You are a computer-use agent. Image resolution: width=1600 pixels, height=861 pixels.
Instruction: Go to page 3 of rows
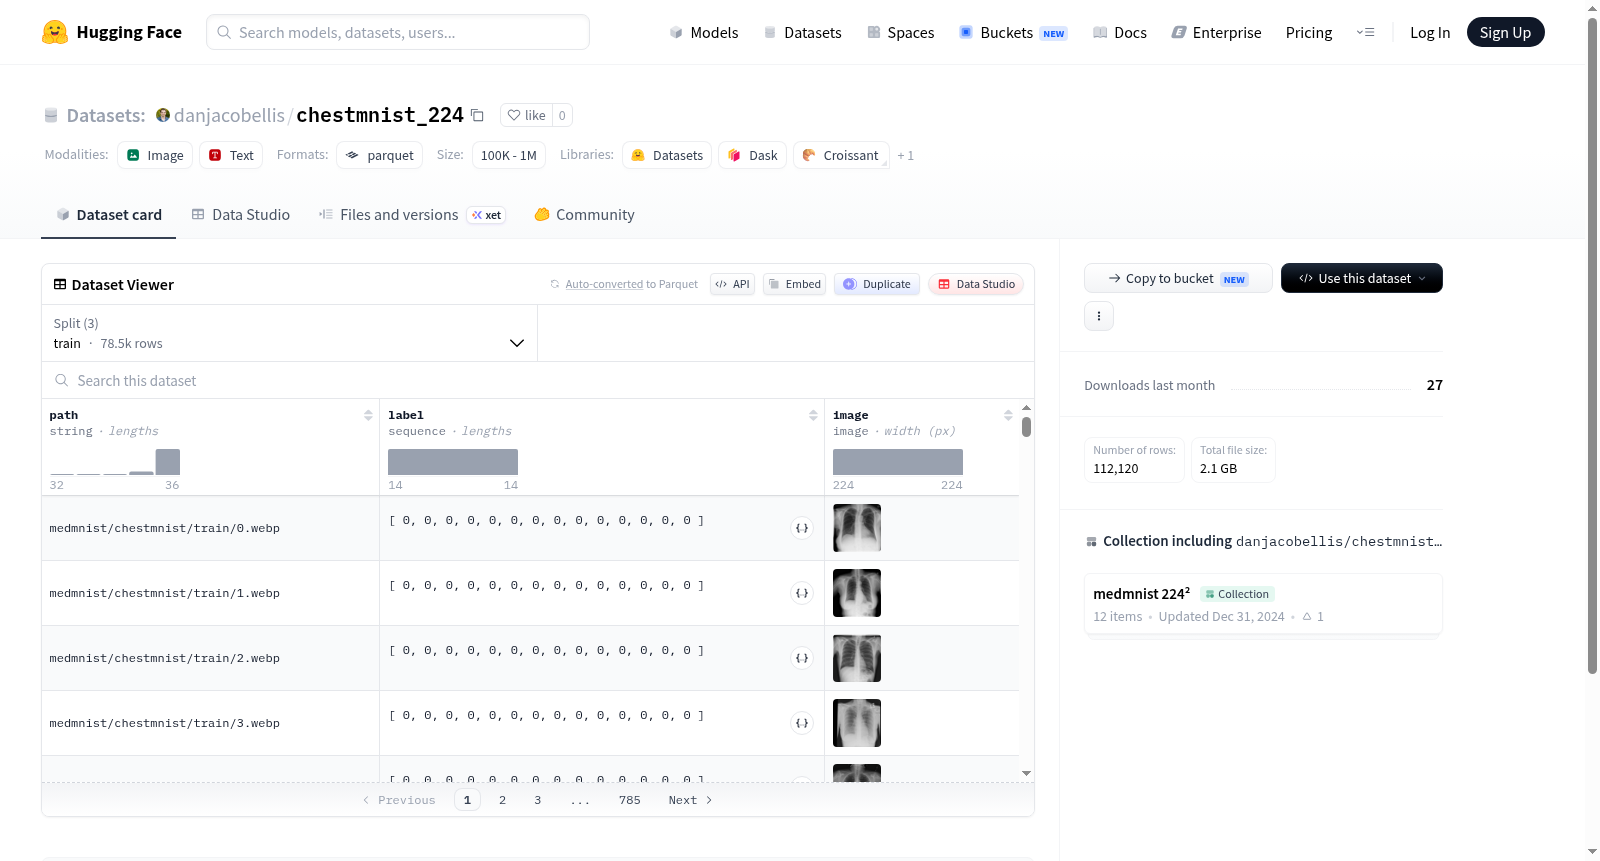pyautogui.click(x=537, y=800)
